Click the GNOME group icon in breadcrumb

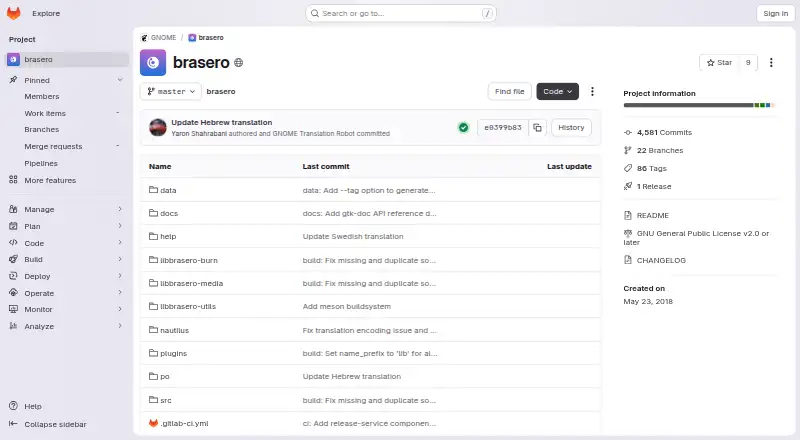(x=144, y=38)
